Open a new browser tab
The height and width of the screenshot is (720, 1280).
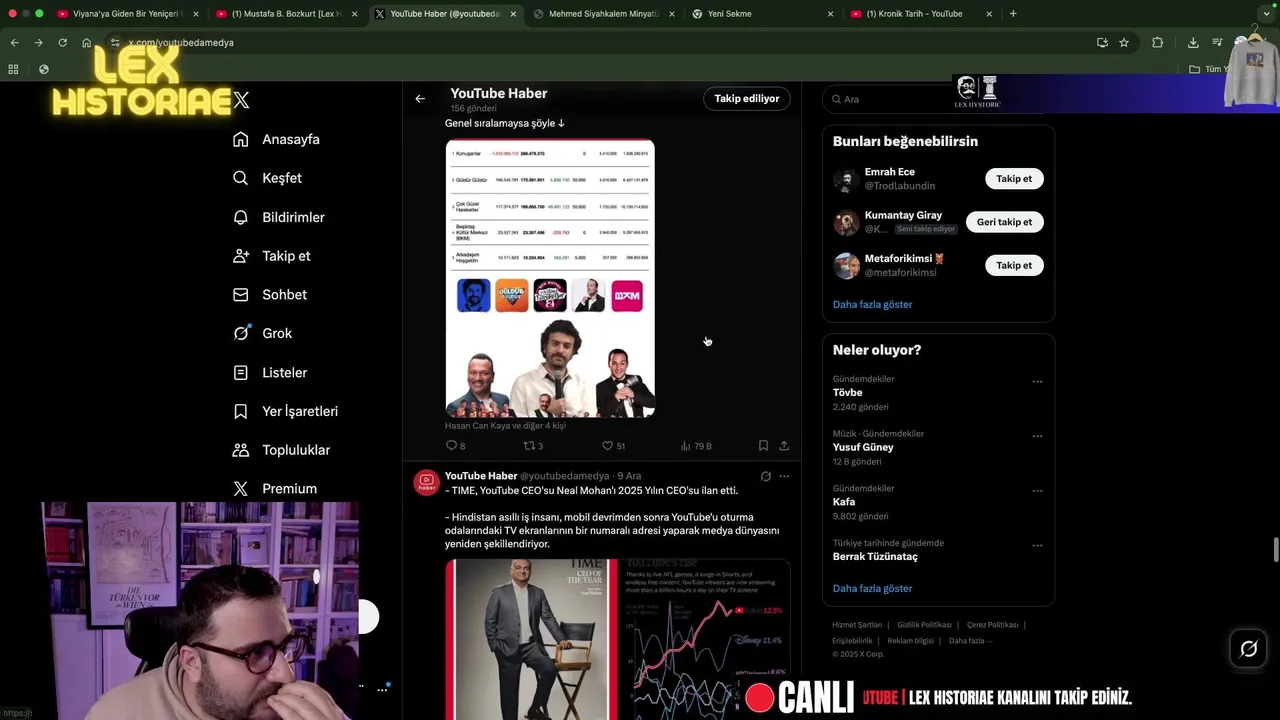click(x=1013, y=14)
